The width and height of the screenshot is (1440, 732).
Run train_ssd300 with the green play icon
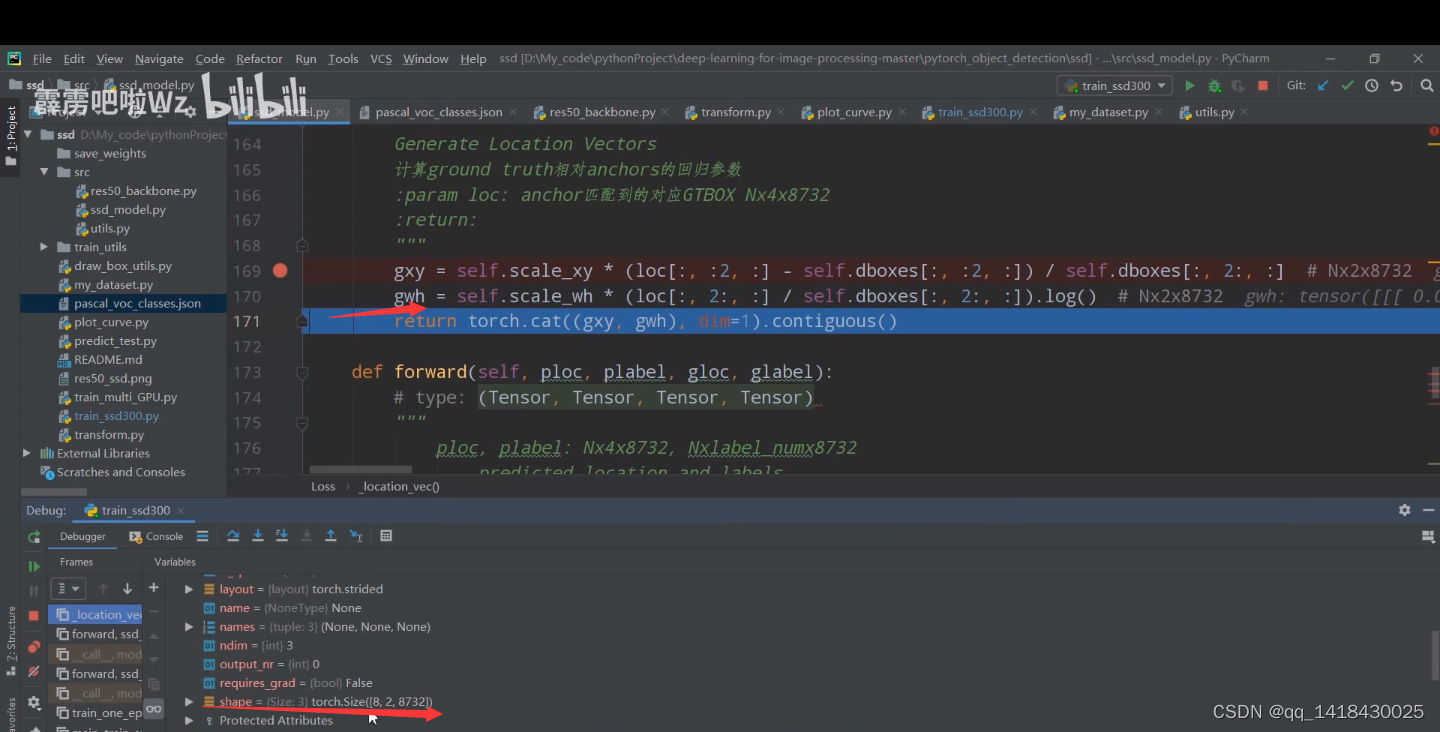coord(1190,86)
